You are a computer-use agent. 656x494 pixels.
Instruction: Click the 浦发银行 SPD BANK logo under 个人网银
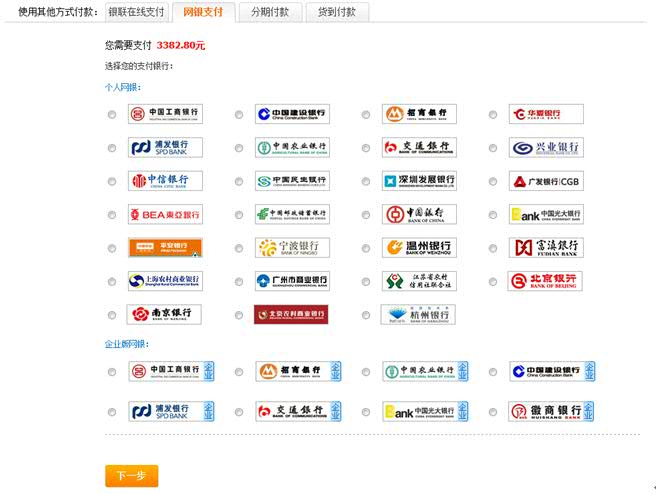165,147
